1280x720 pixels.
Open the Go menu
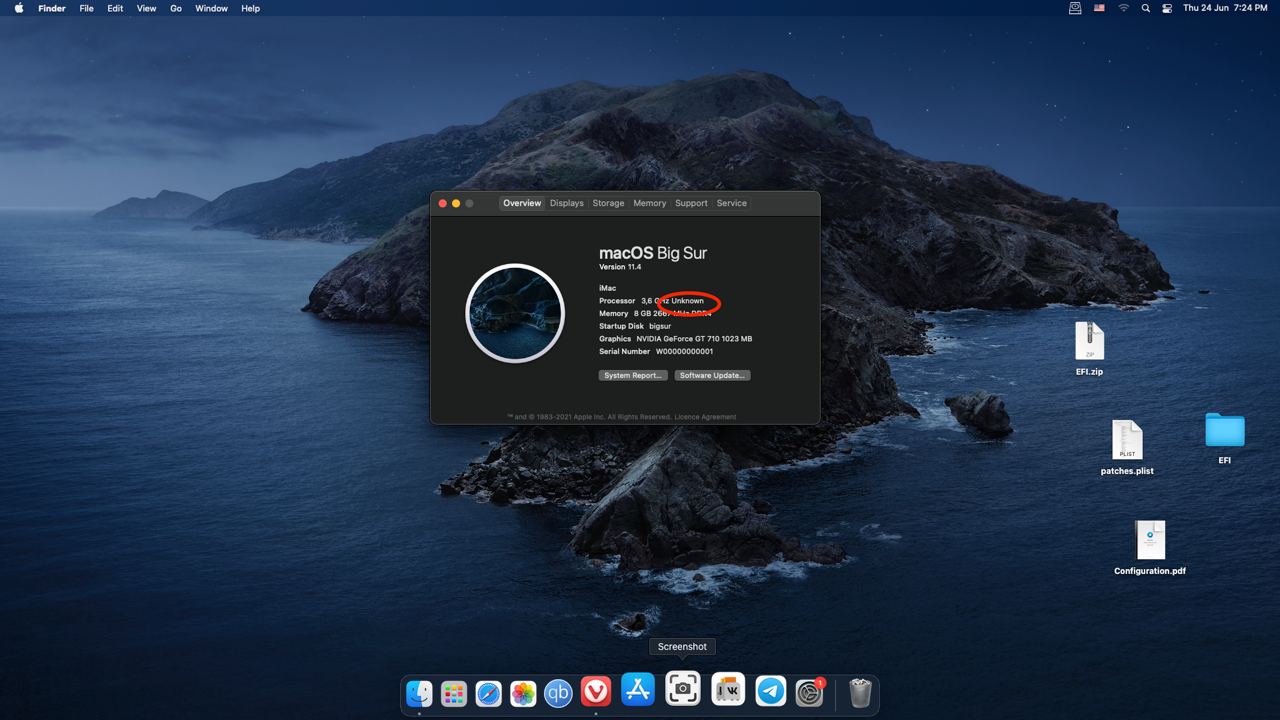pyautogui.click(x=176, y=8)
